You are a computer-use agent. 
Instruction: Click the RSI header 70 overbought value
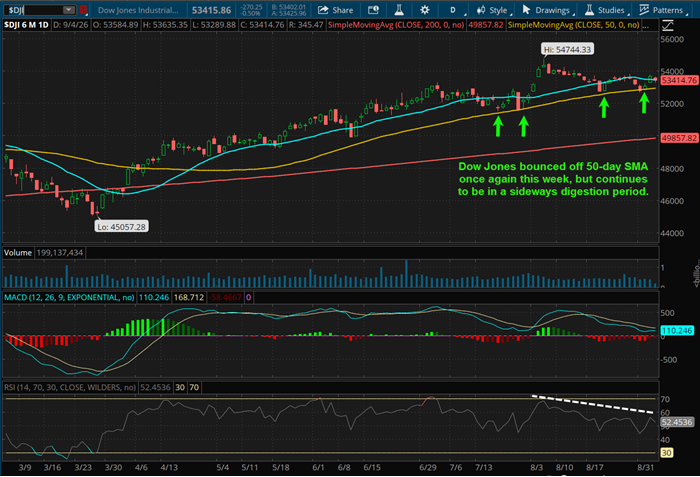tap(194, 387)
